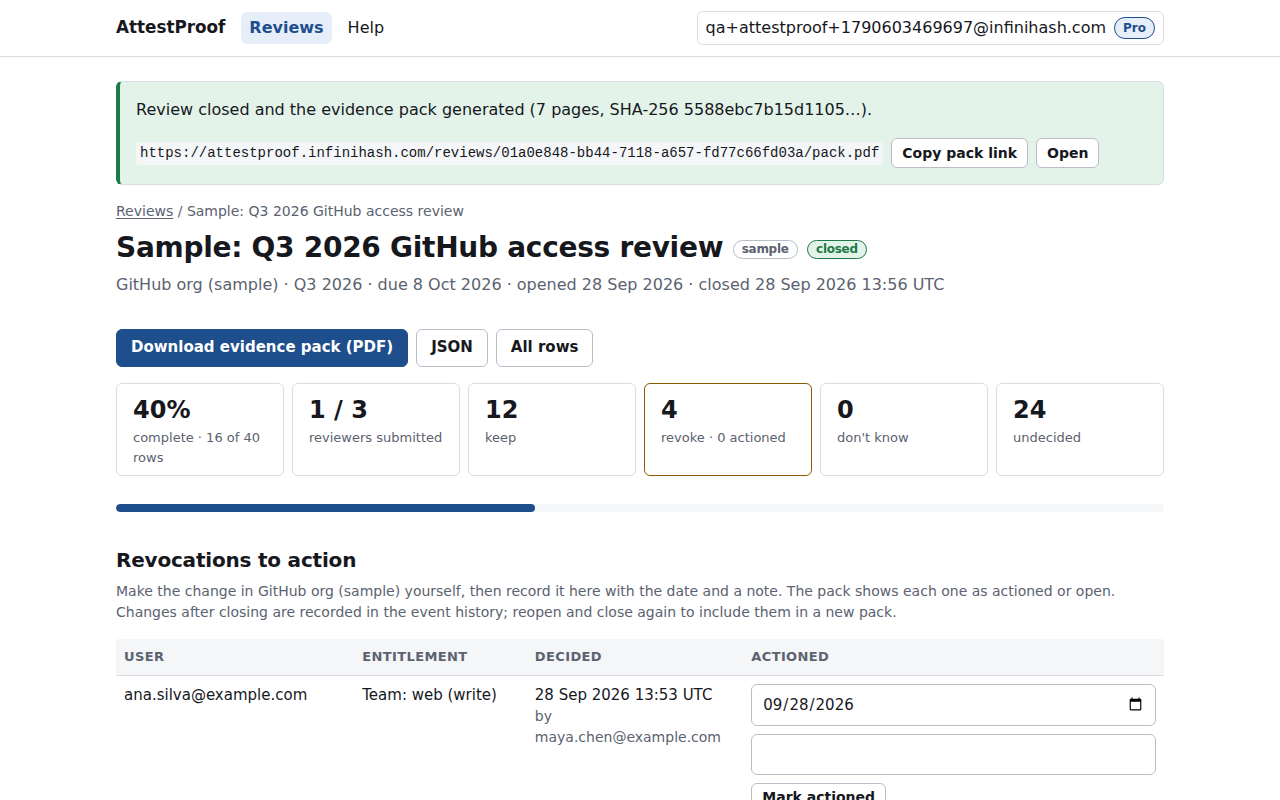Click the AttestProof logo
Image resolution: width=1280 pixels, height=800 pixels.
point(171,27)
